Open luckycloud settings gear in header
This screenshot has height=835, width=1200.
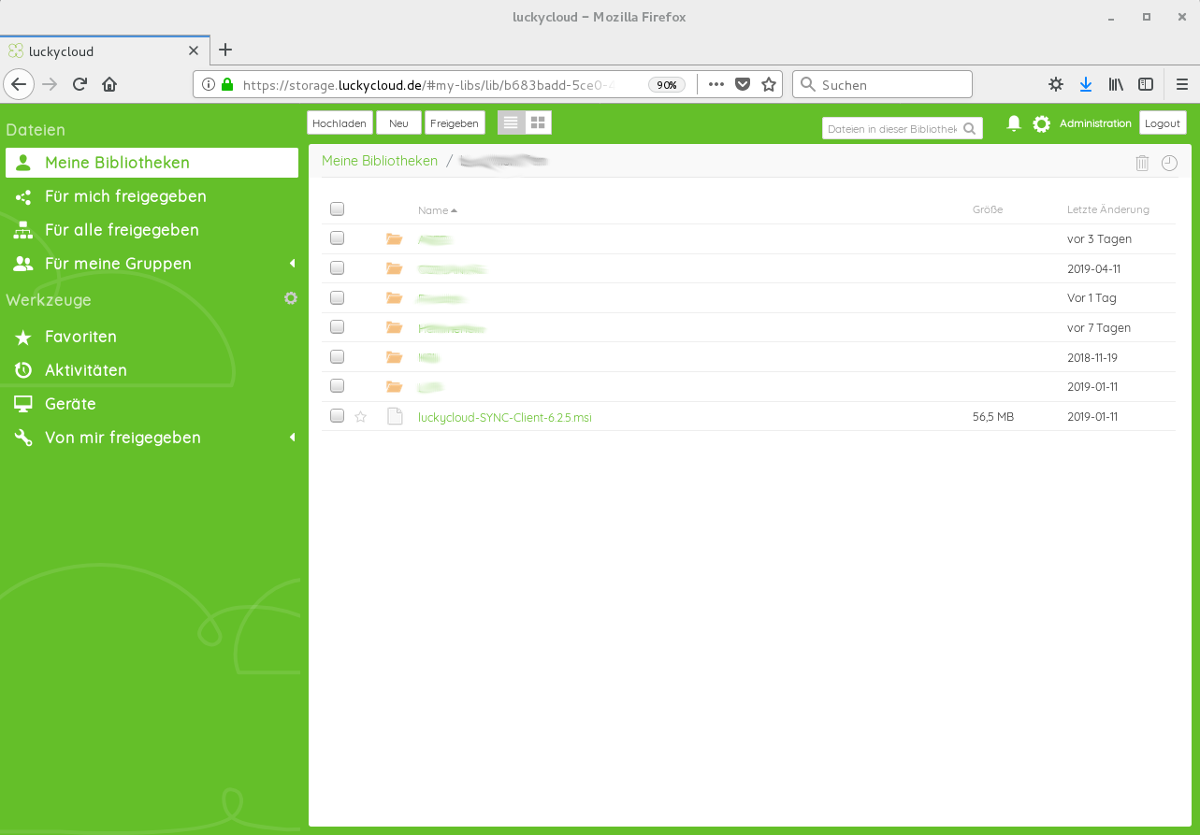pyautogui.click(x=1041, y=123)
